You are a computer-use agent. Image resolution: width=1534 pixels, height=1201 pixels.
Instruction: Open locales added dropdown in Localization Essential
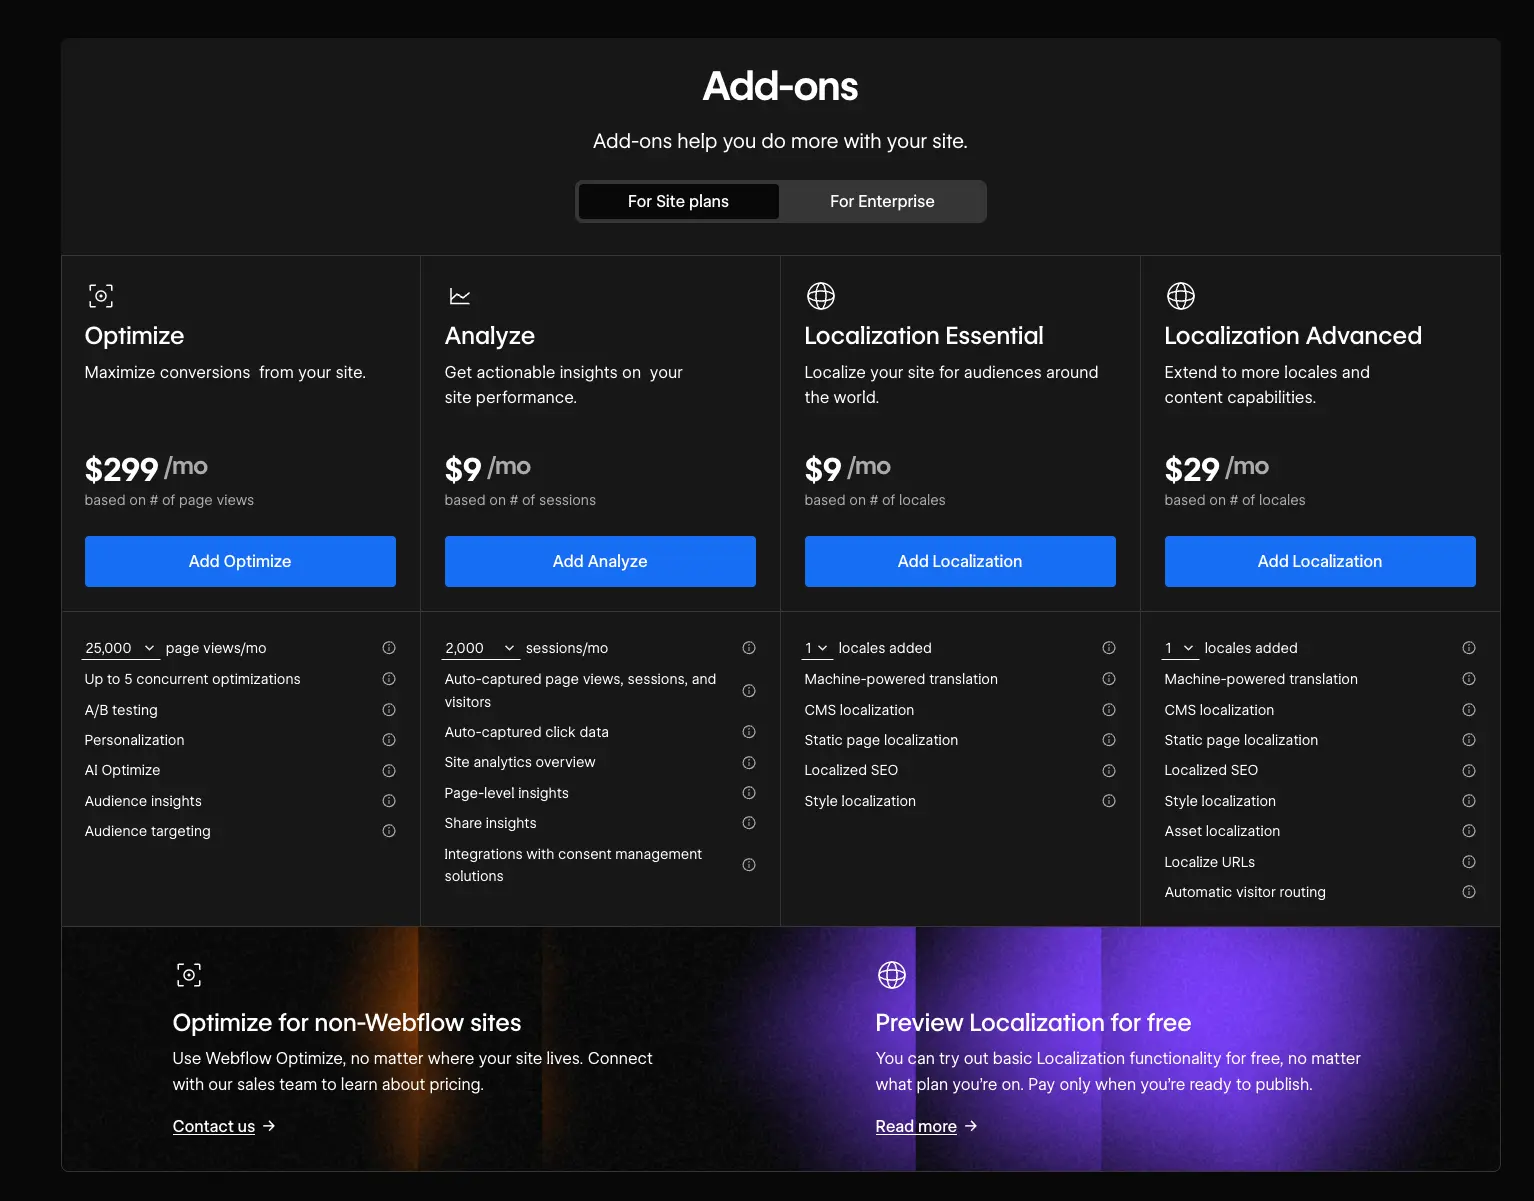(817, 648)
